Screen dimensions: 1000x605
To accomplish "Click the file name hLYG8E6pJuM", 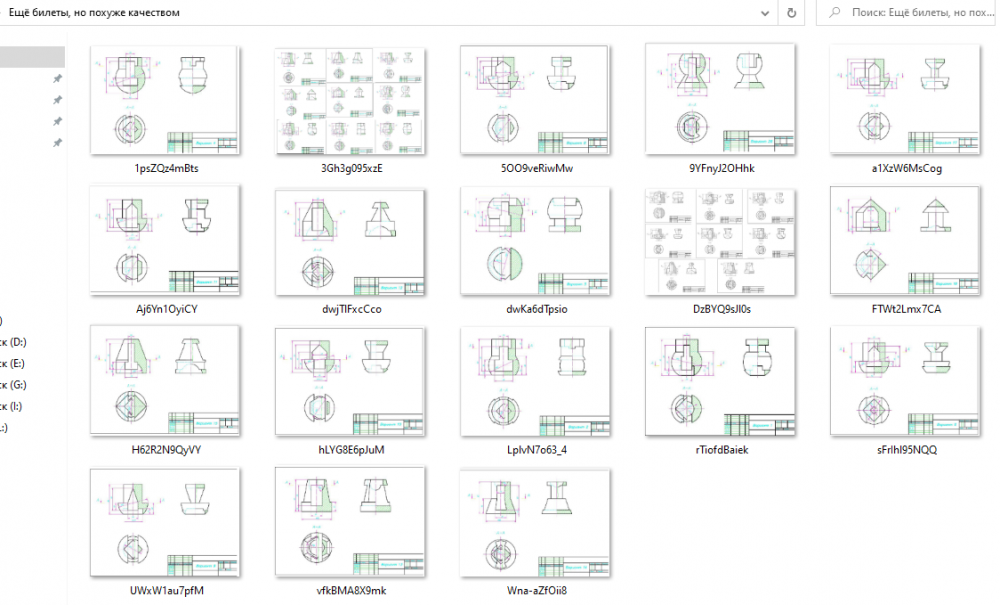I will [351, 450].
